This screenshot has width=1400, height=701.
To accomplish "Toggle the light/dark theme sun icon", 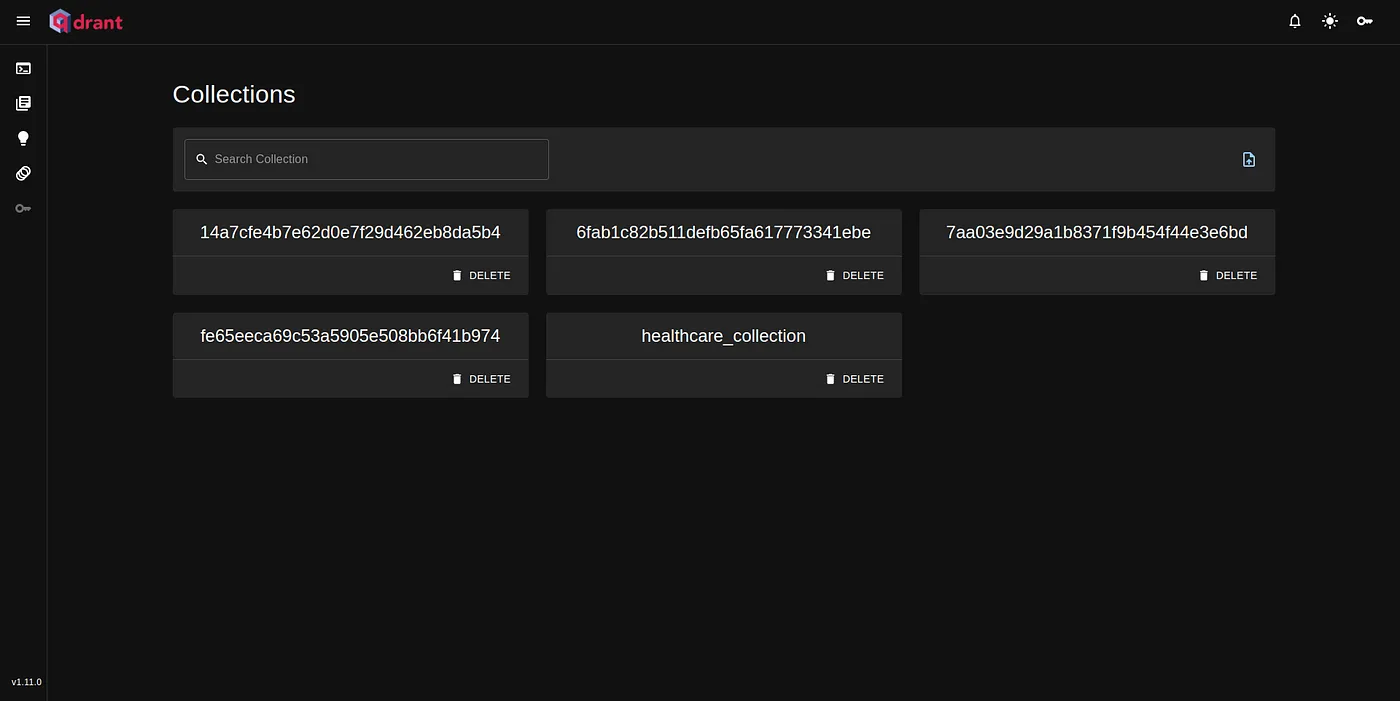I will click(1330, 21).
